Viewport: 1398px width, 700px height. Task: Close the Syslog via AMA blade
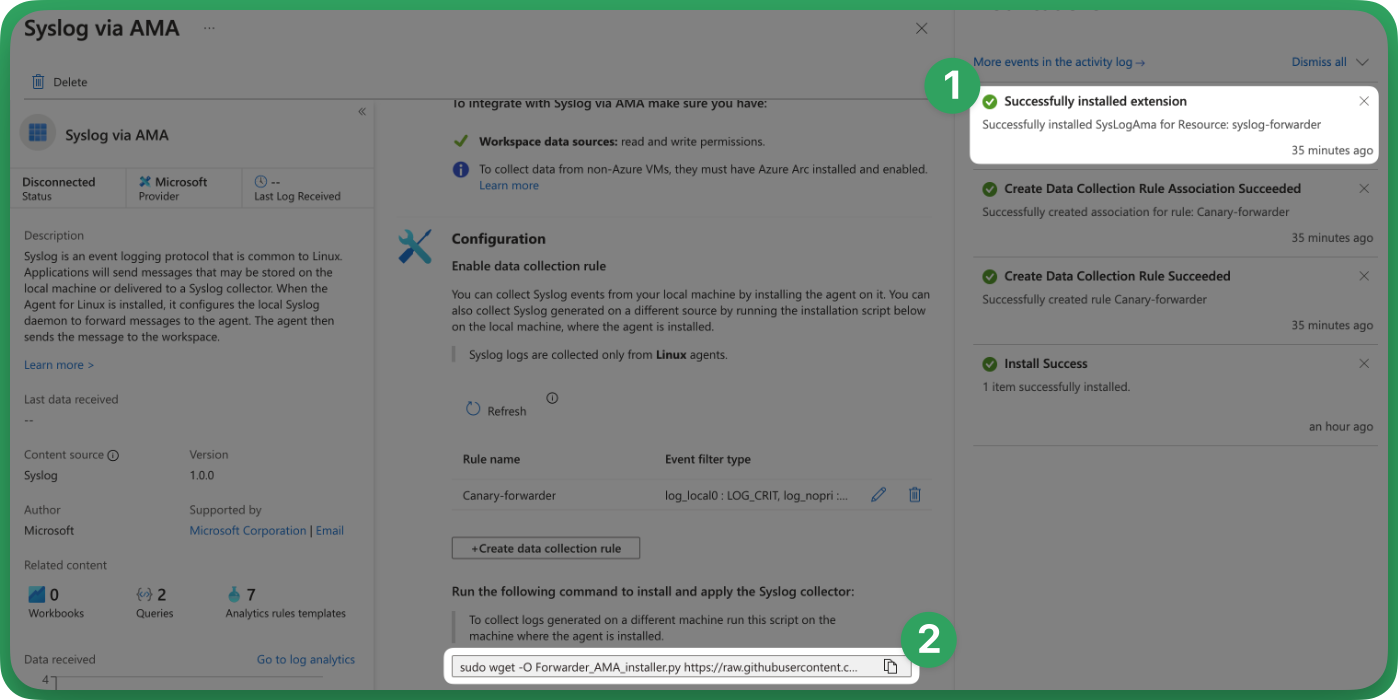click(922, 28)
